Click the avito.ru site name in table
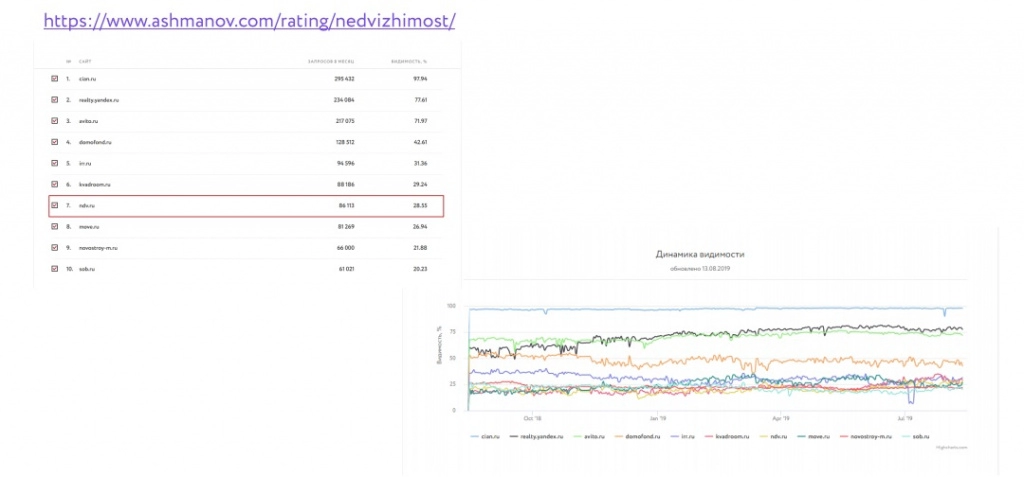The image size is (1024, 477). [x=88, y=121]
